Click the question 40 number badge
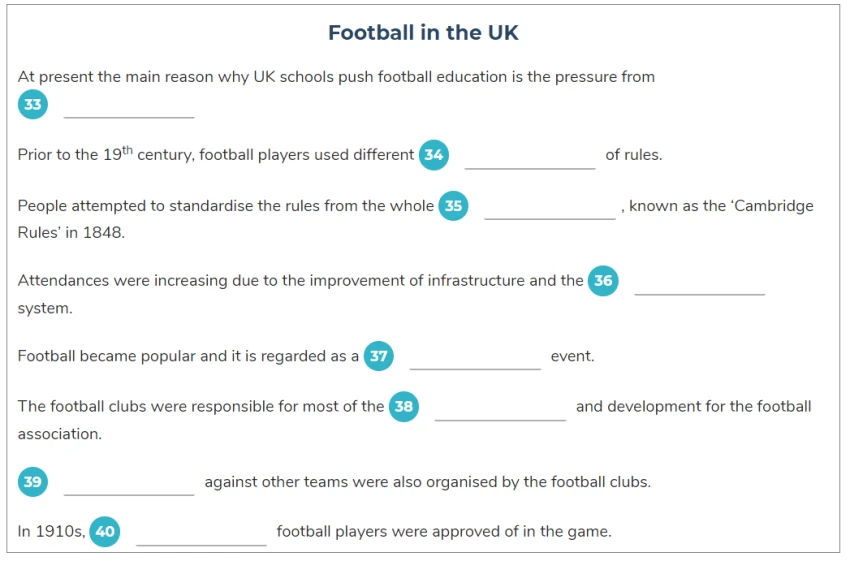Viewport: 850px width, 574px height. pos(105,532)
